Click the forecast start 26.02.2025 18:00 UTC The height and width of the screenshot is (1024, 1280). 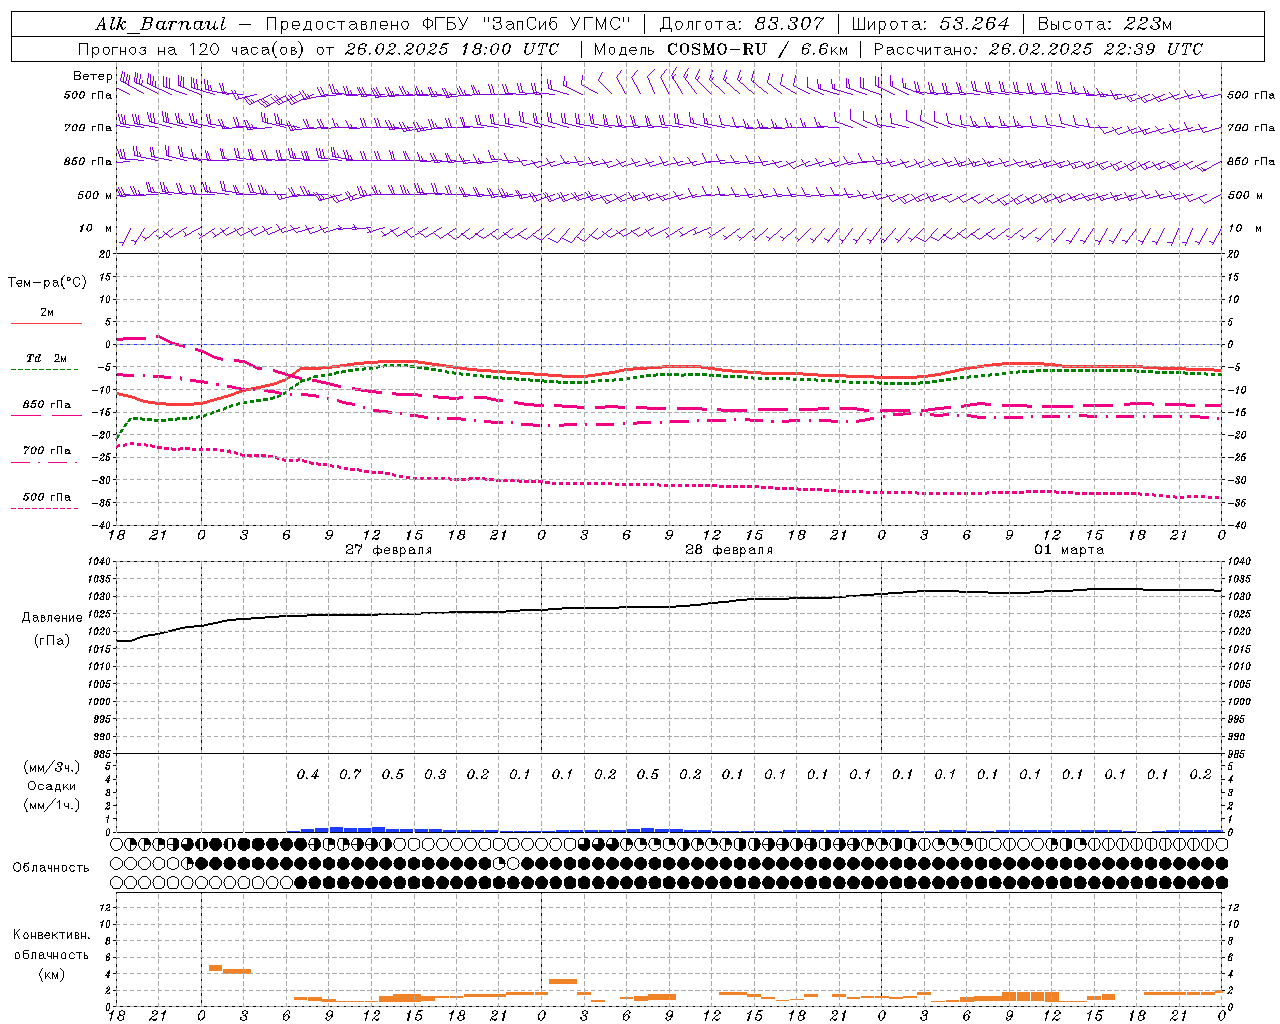(x=451, y=49)
